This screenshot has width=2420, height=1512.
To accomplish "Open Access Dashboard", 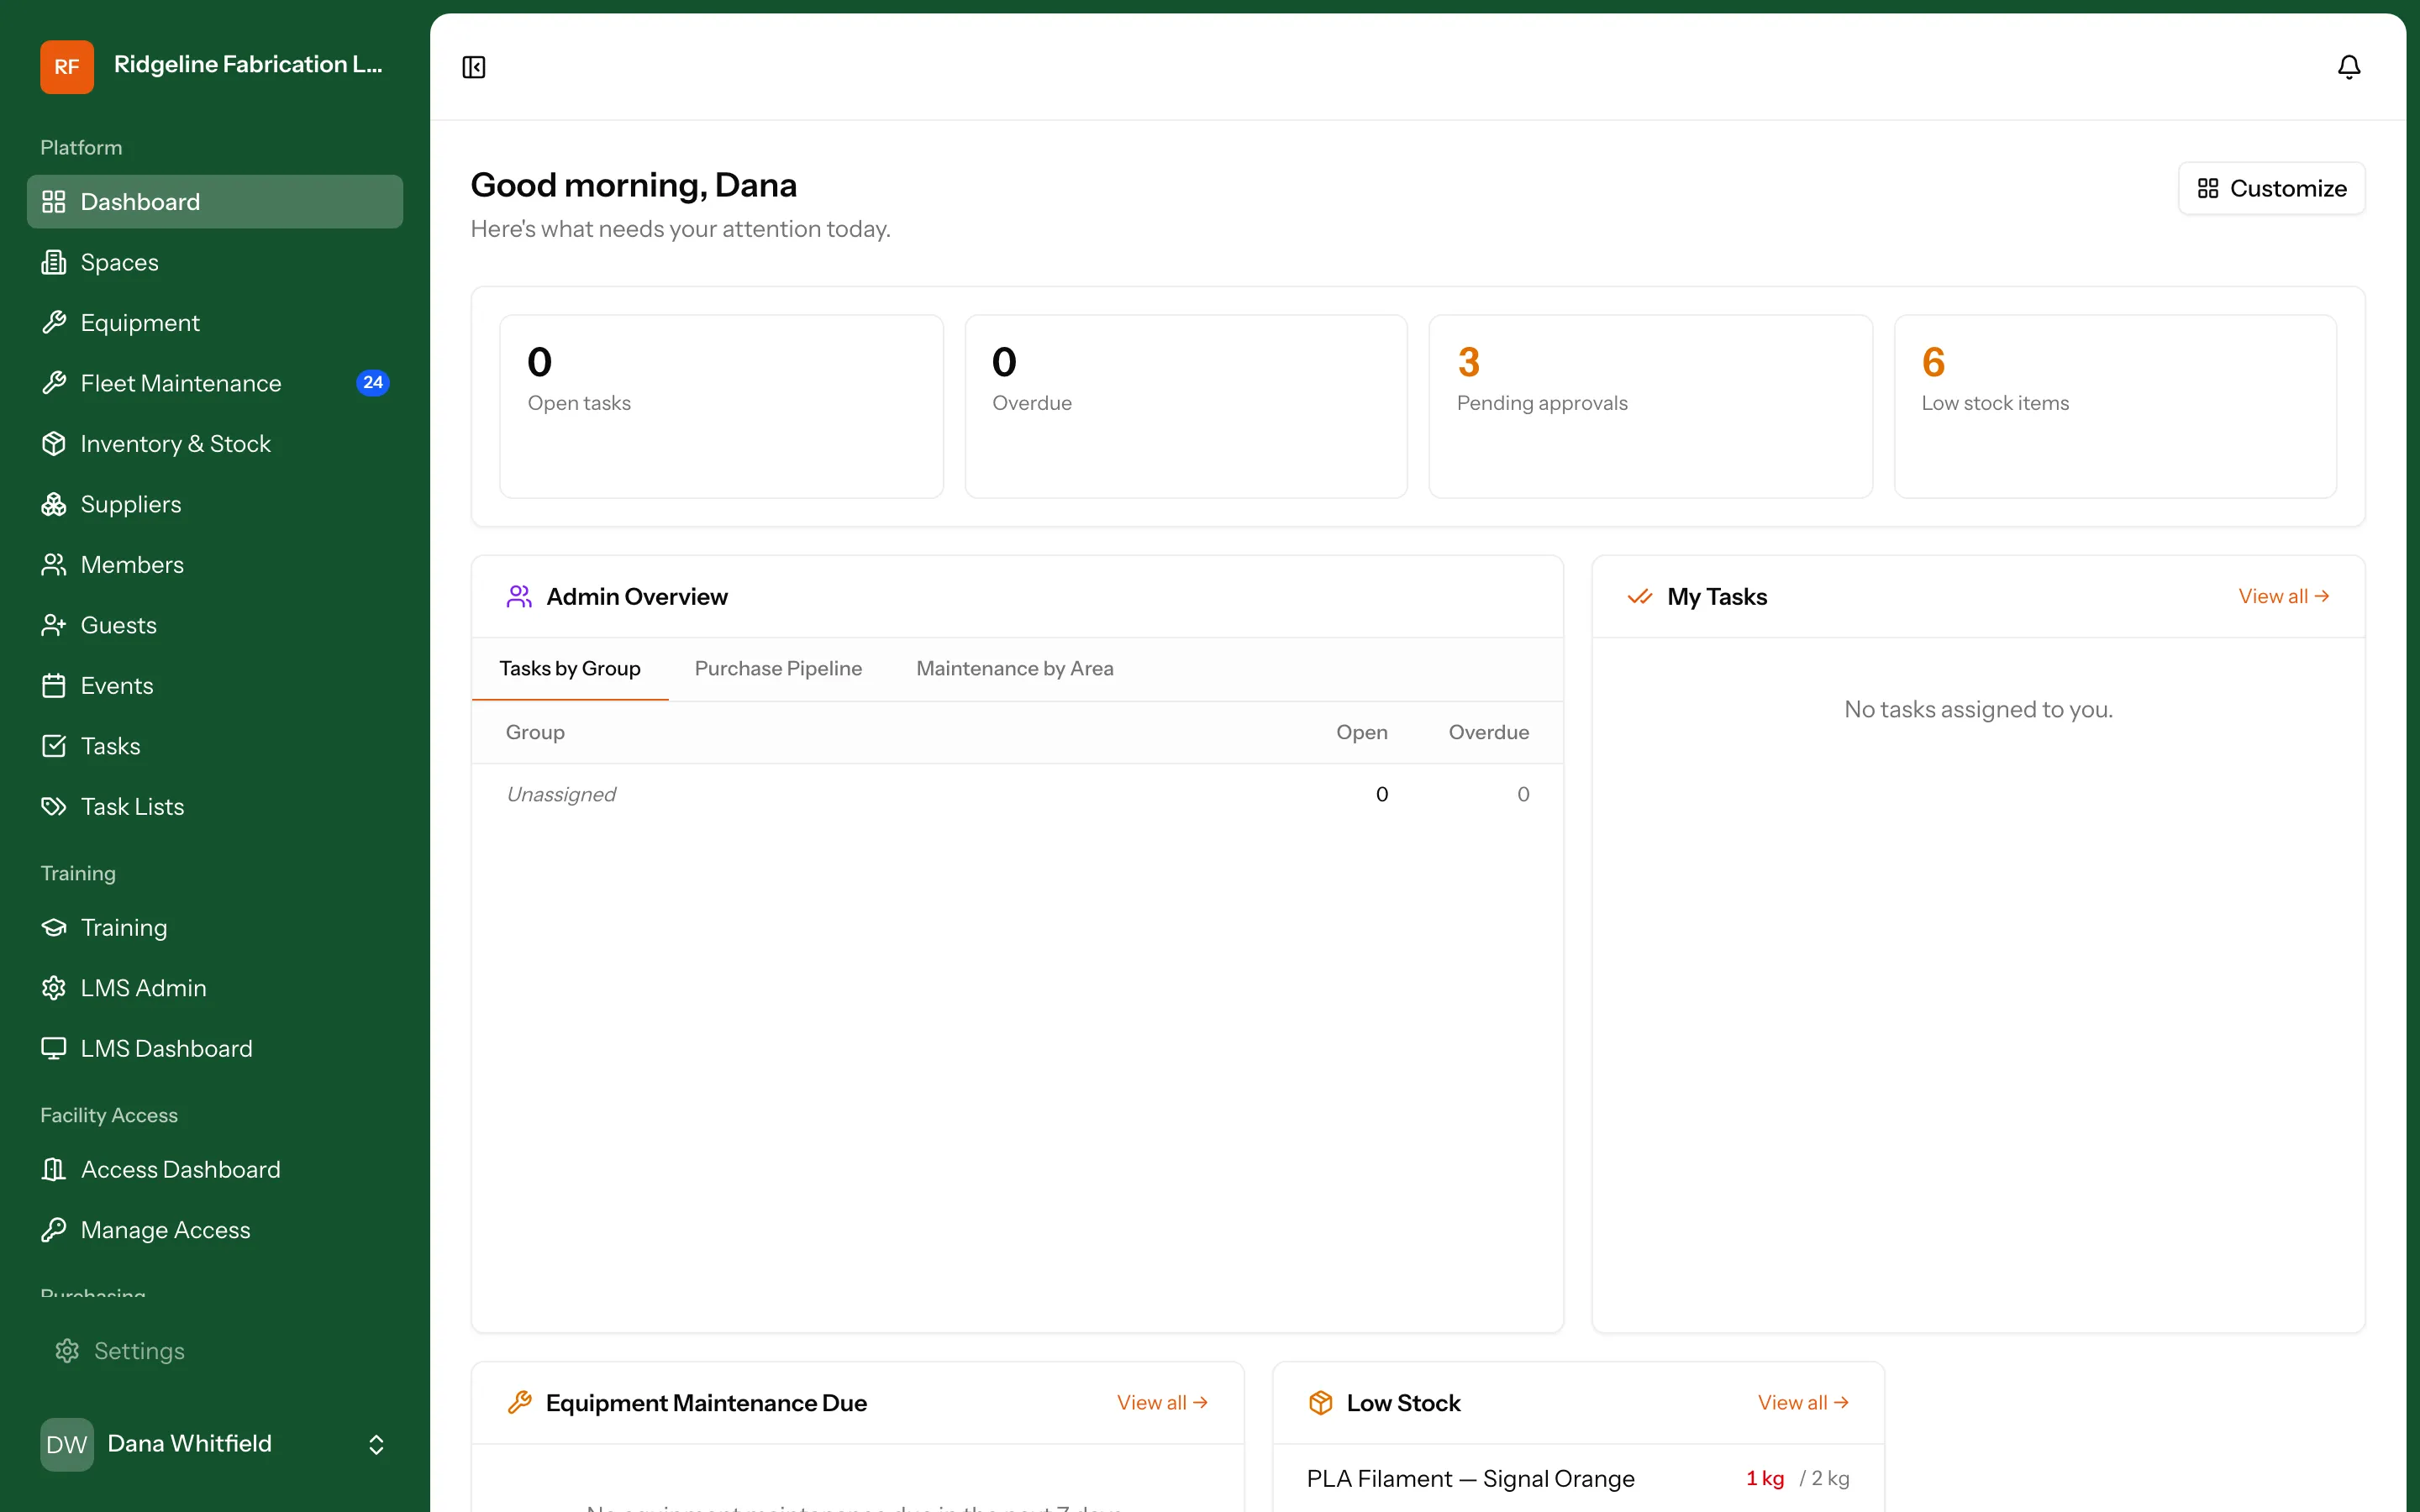I will tap(215, 1170).
